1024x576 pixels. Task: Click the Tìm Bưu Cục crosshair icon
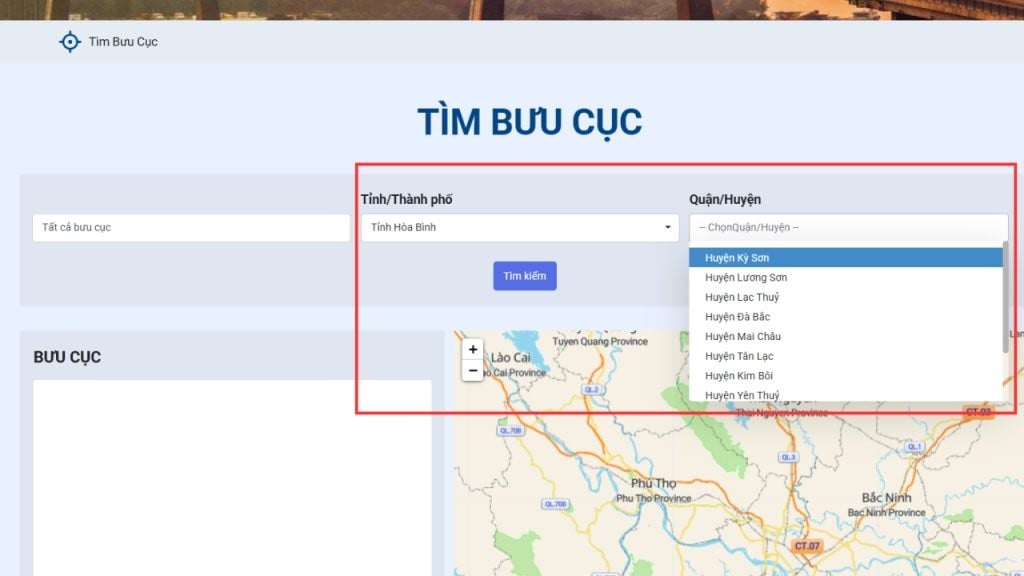tap(69, 42)
